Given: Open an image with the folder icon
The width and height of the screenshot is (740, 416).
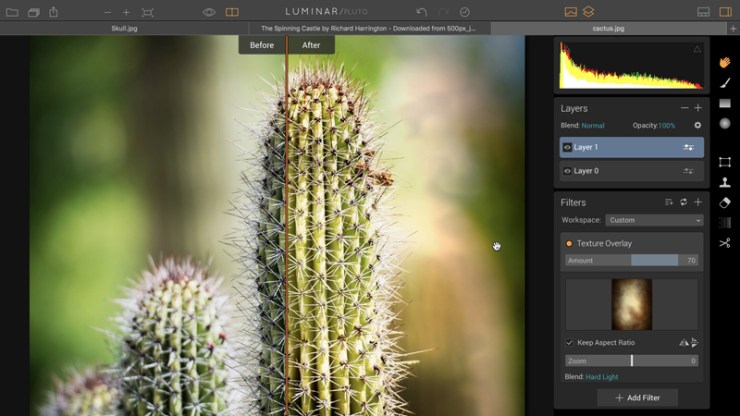Looking at the screenshot, I should coord(12,12).
